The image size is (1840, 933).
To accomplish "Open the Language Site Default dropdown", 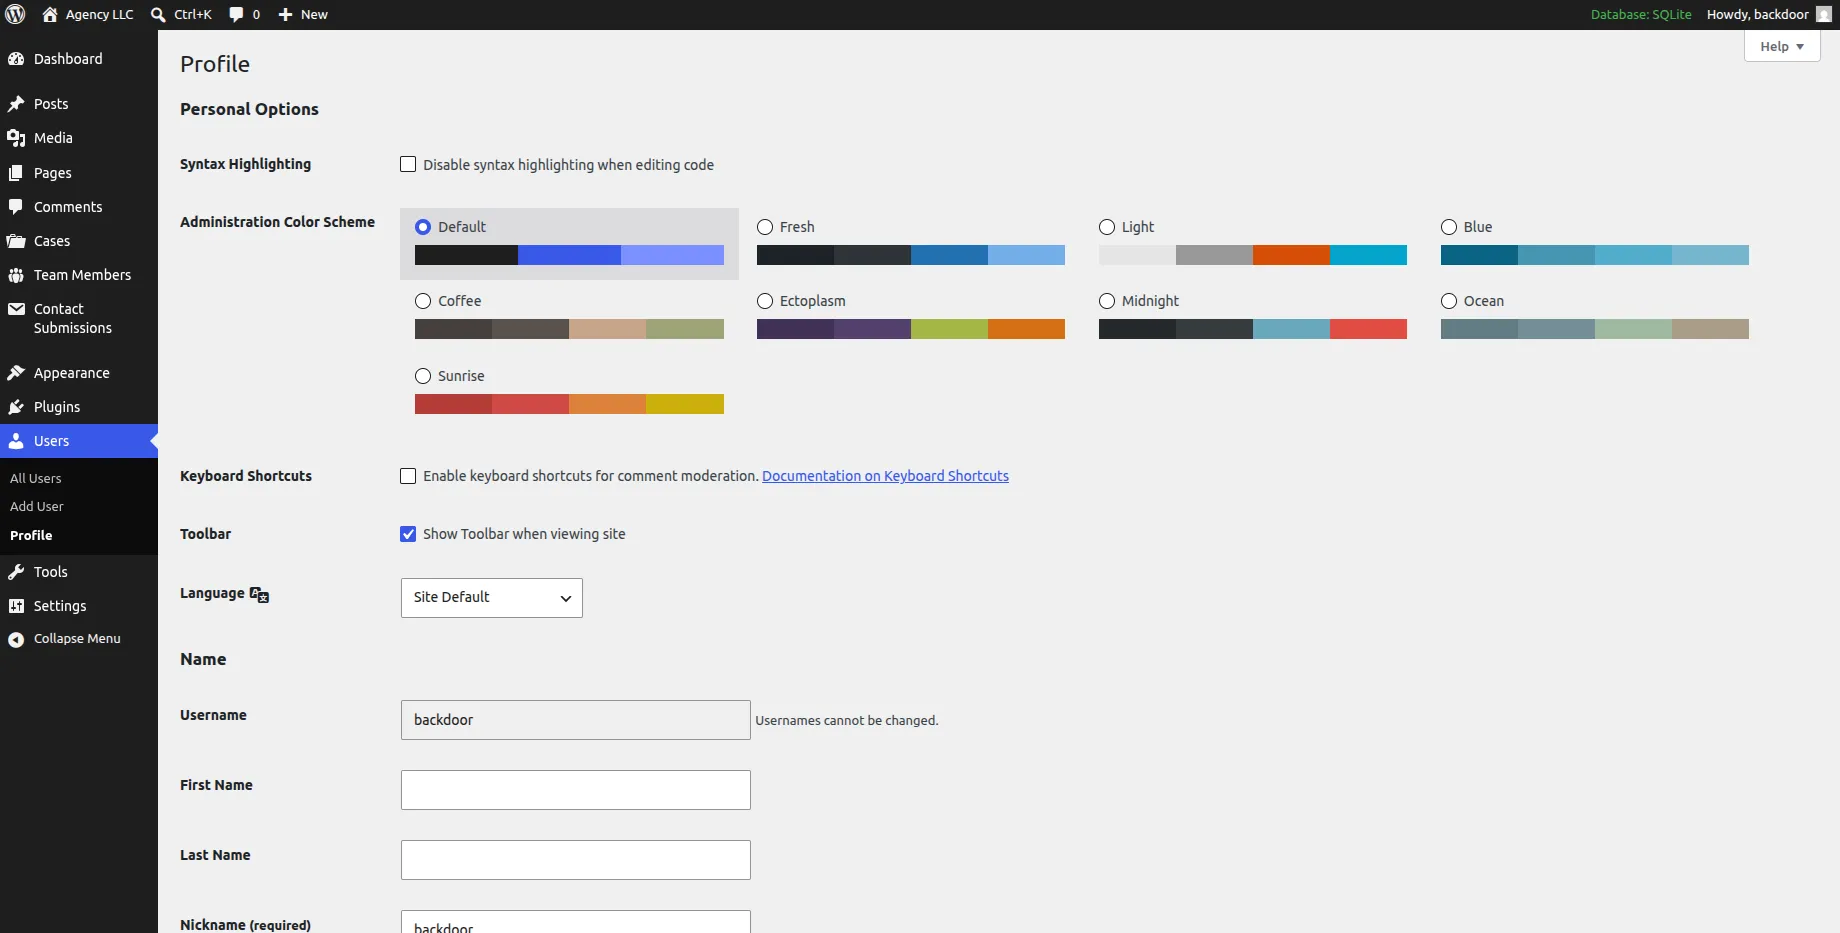I will (x=492, y=598).
